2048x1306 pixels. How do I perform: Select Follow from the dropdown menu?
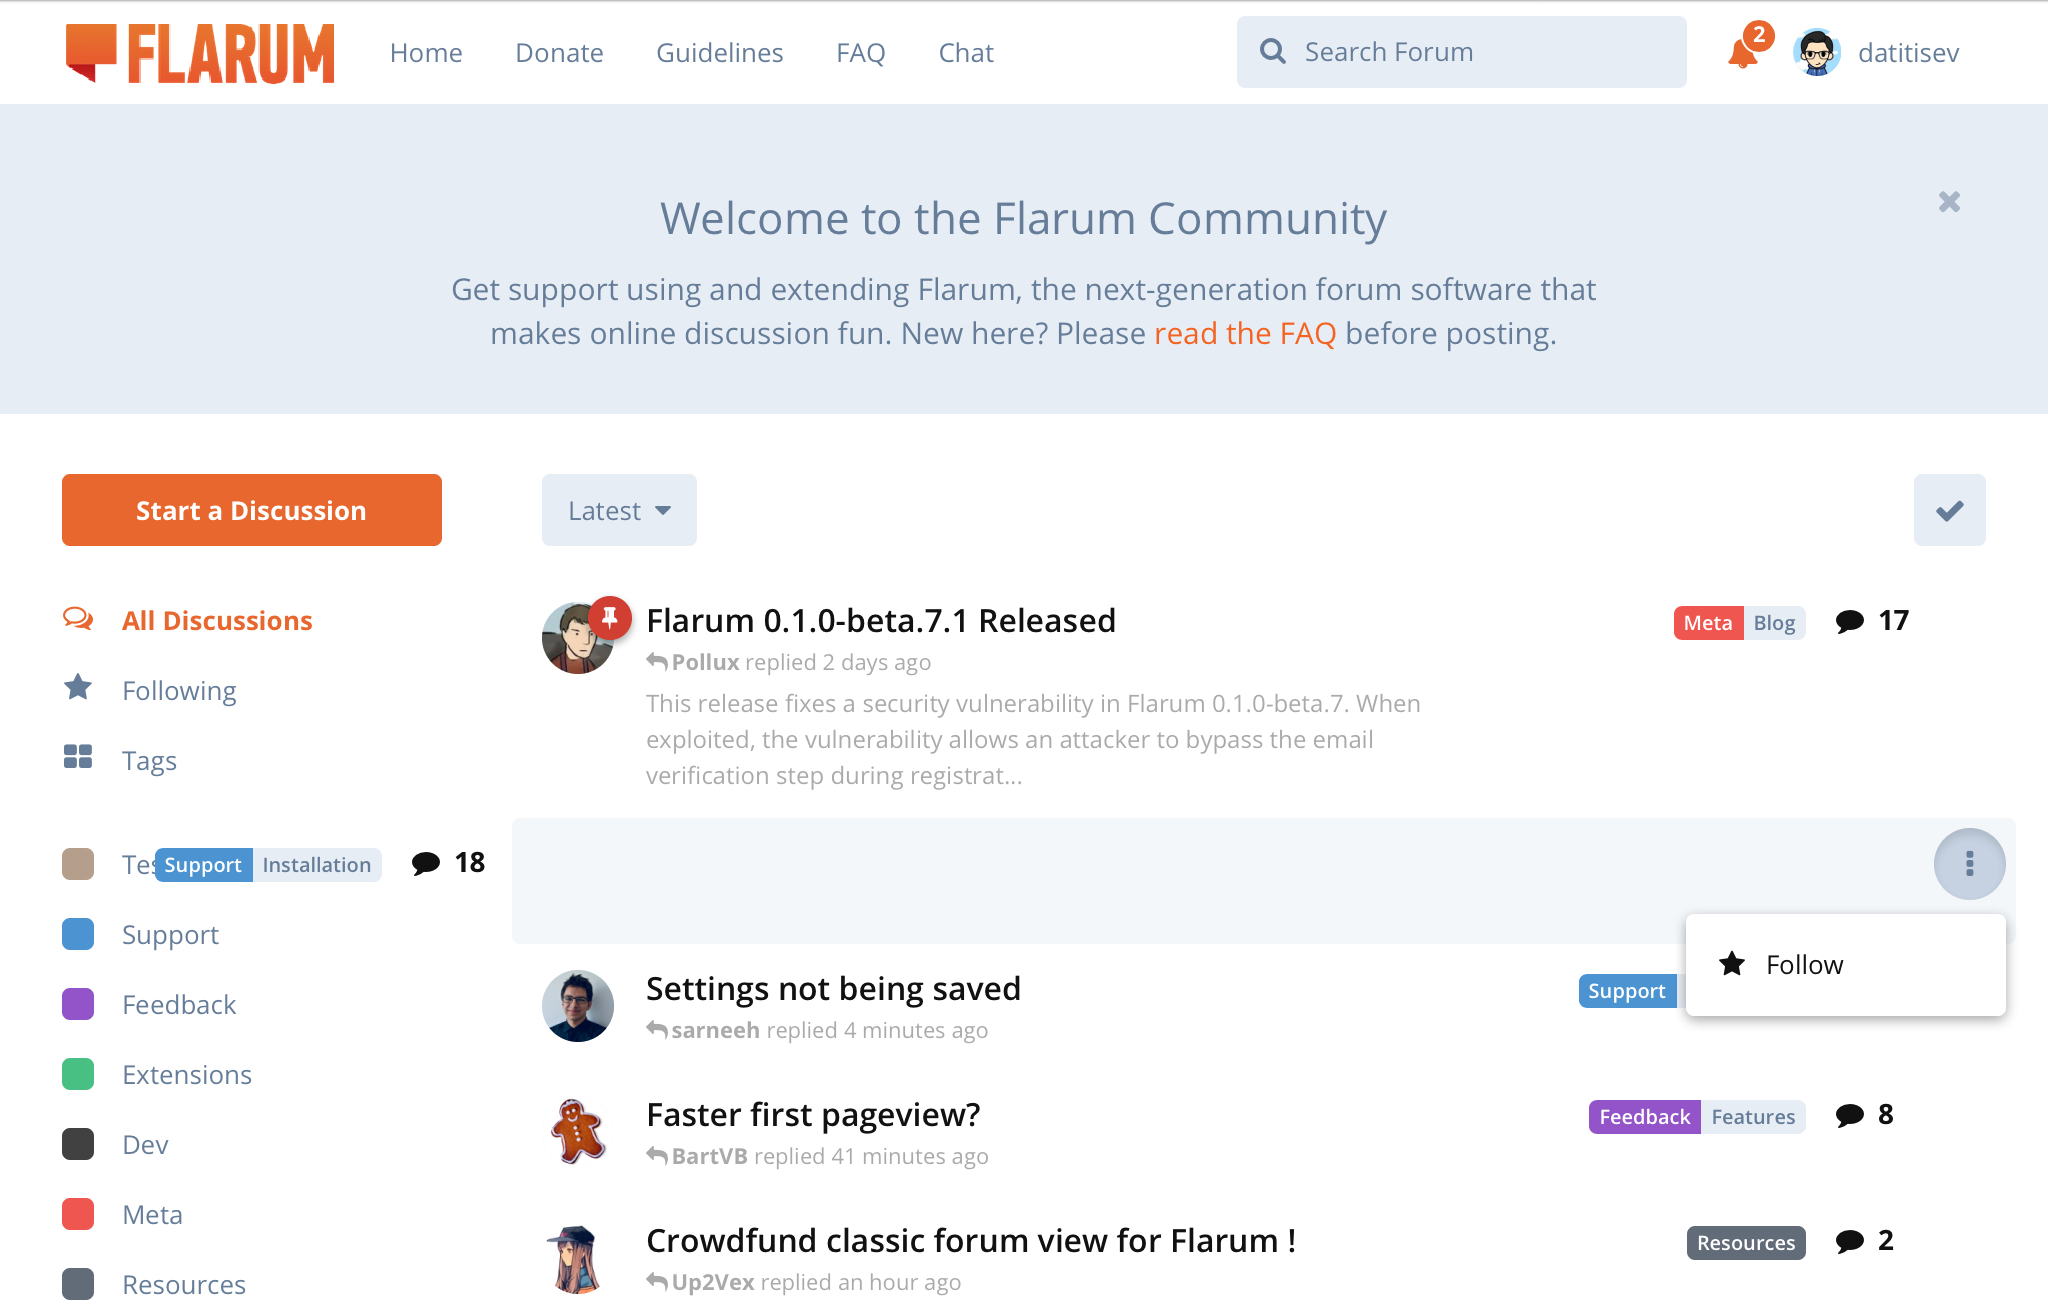pyautogui.click(x=1845, y=964)
